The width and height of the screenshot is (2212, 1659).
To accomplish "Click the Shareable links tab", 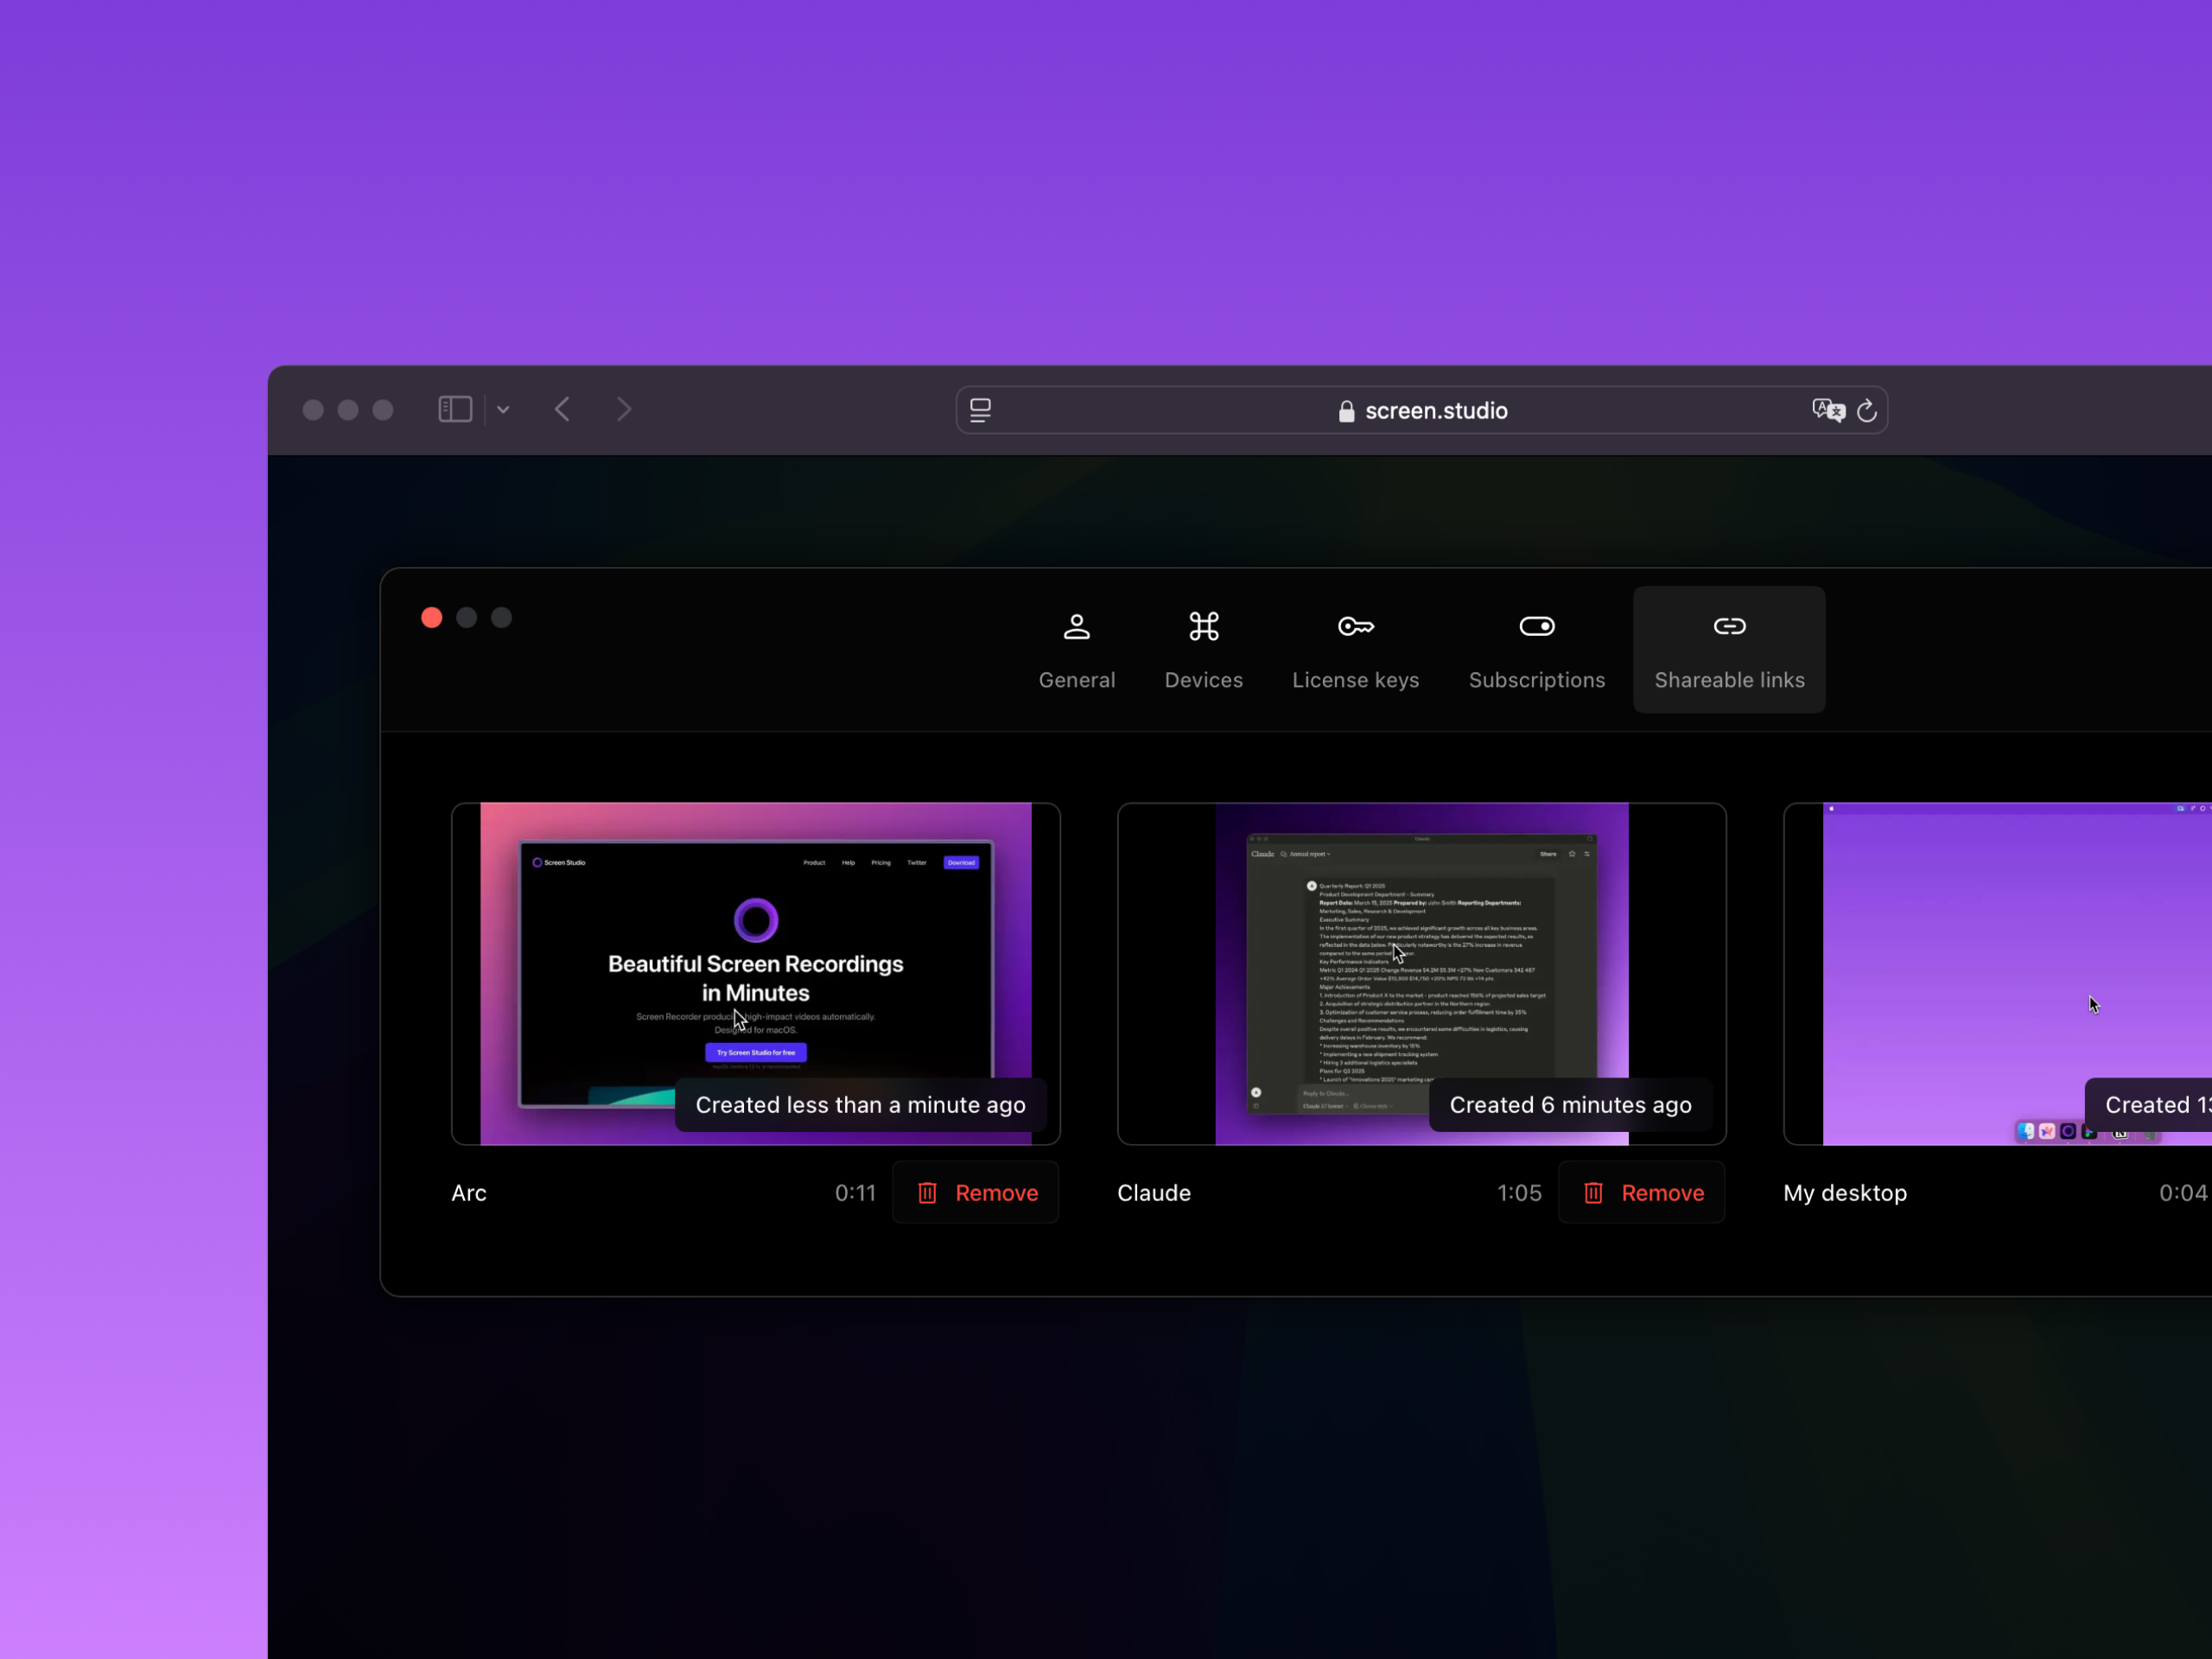I will 1728,650.
